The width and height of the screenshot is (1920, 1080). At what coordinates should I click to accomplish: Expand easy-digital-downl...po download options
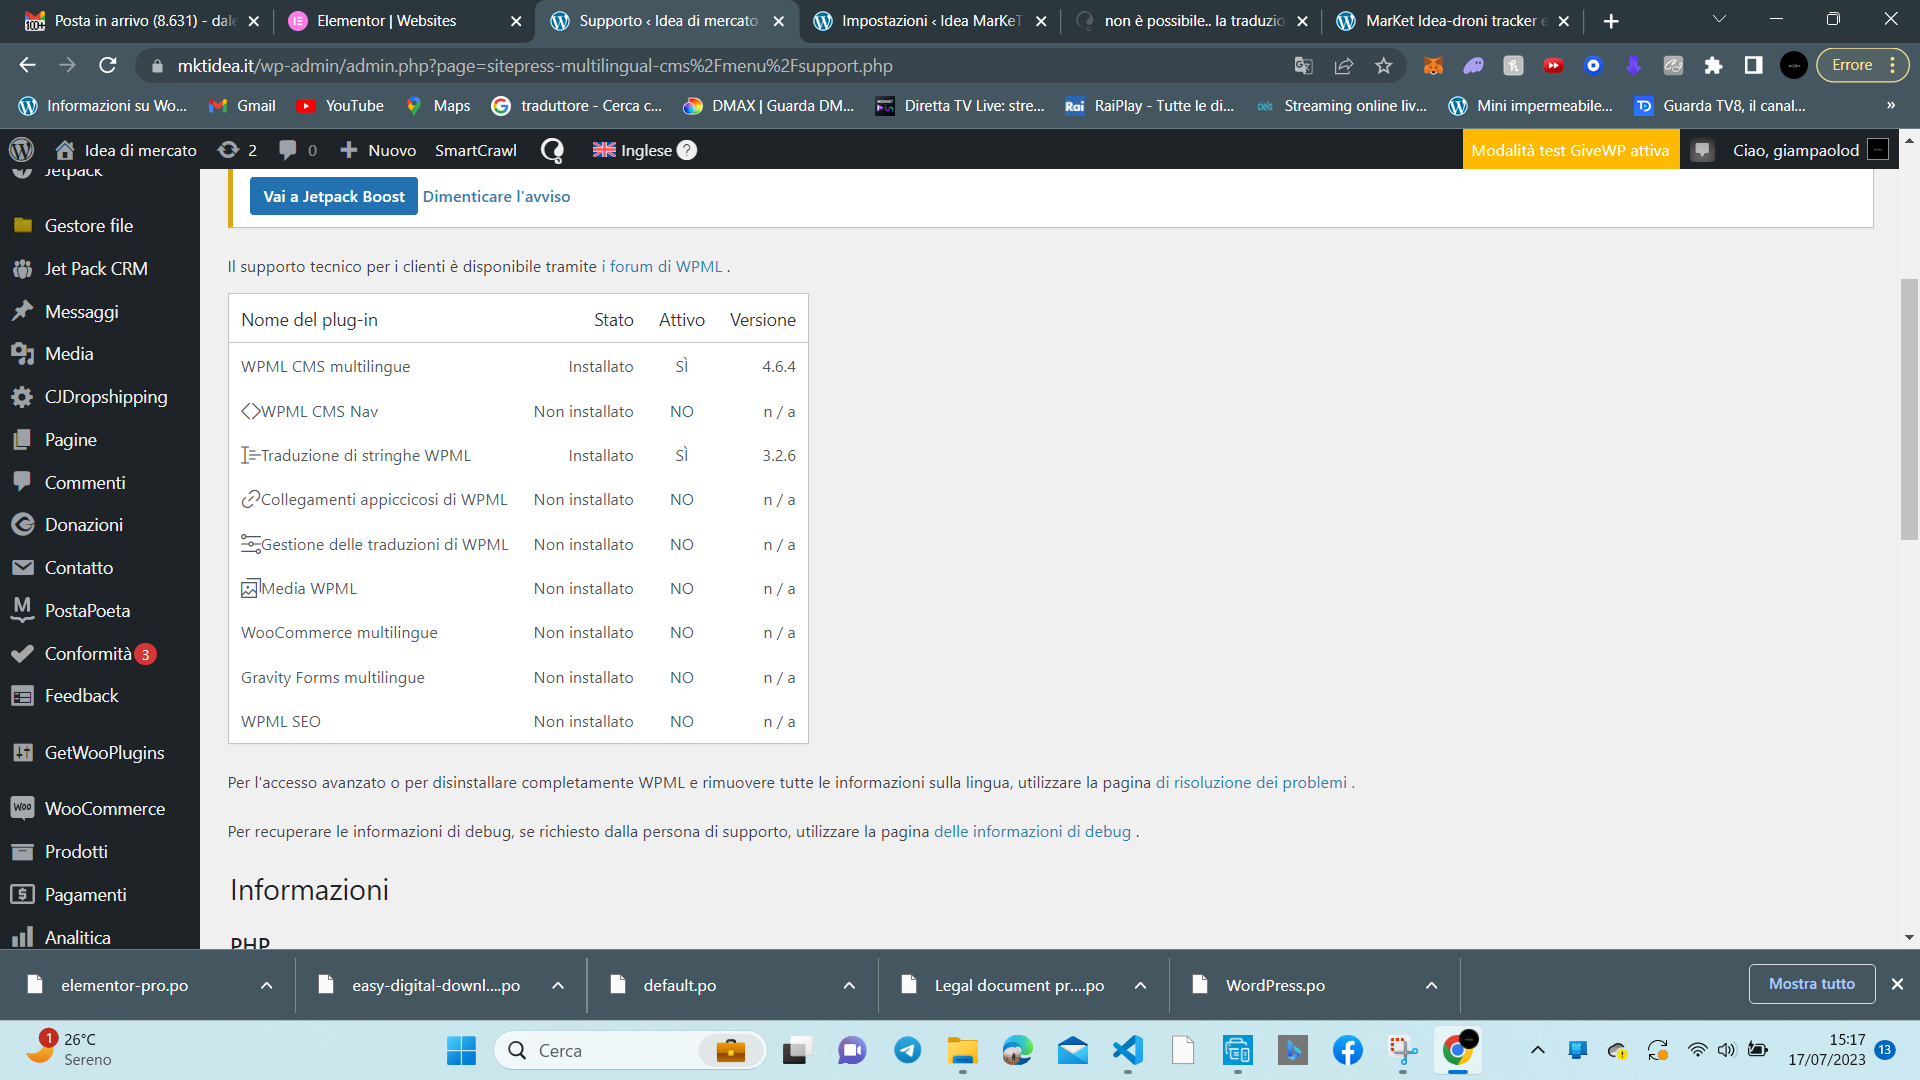click(558, 986)
